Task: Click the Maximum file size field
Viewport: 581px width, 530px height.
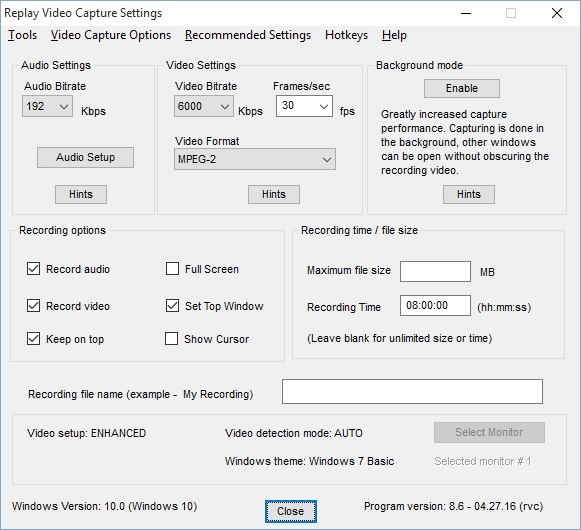Action: [x=435, y=271]
